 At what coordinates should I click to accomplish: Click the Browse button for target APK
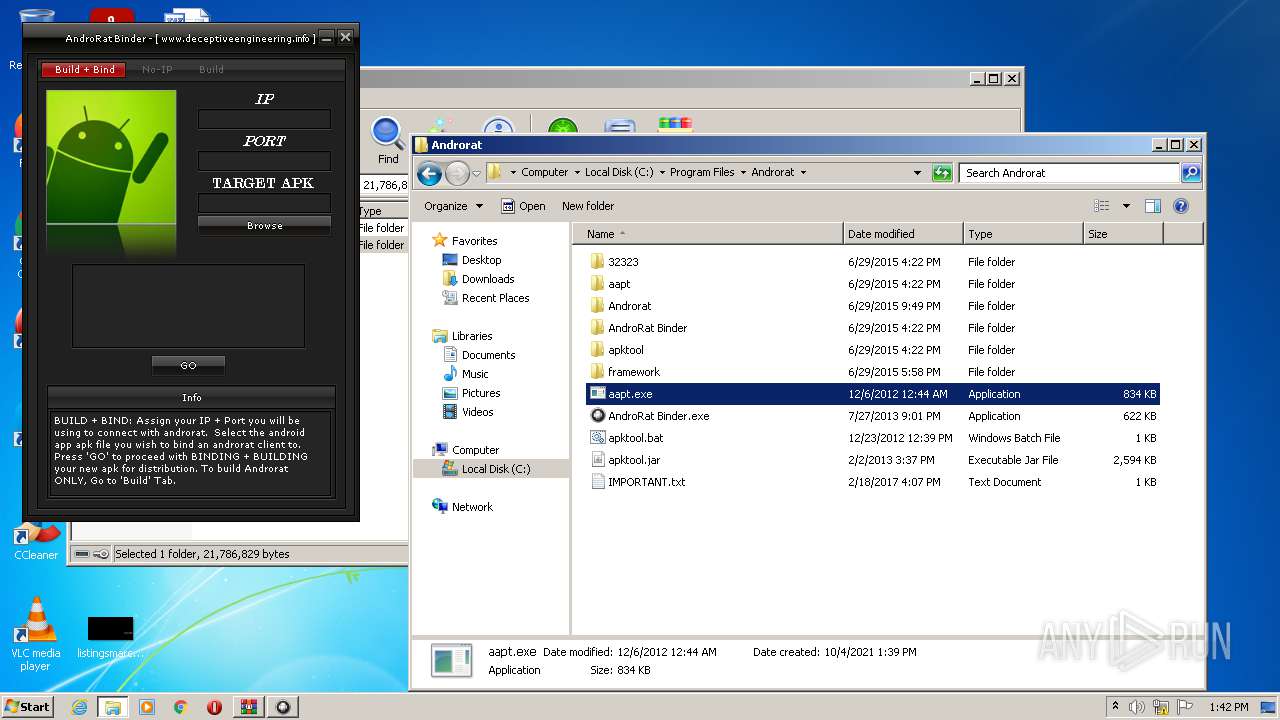(264, 226)
